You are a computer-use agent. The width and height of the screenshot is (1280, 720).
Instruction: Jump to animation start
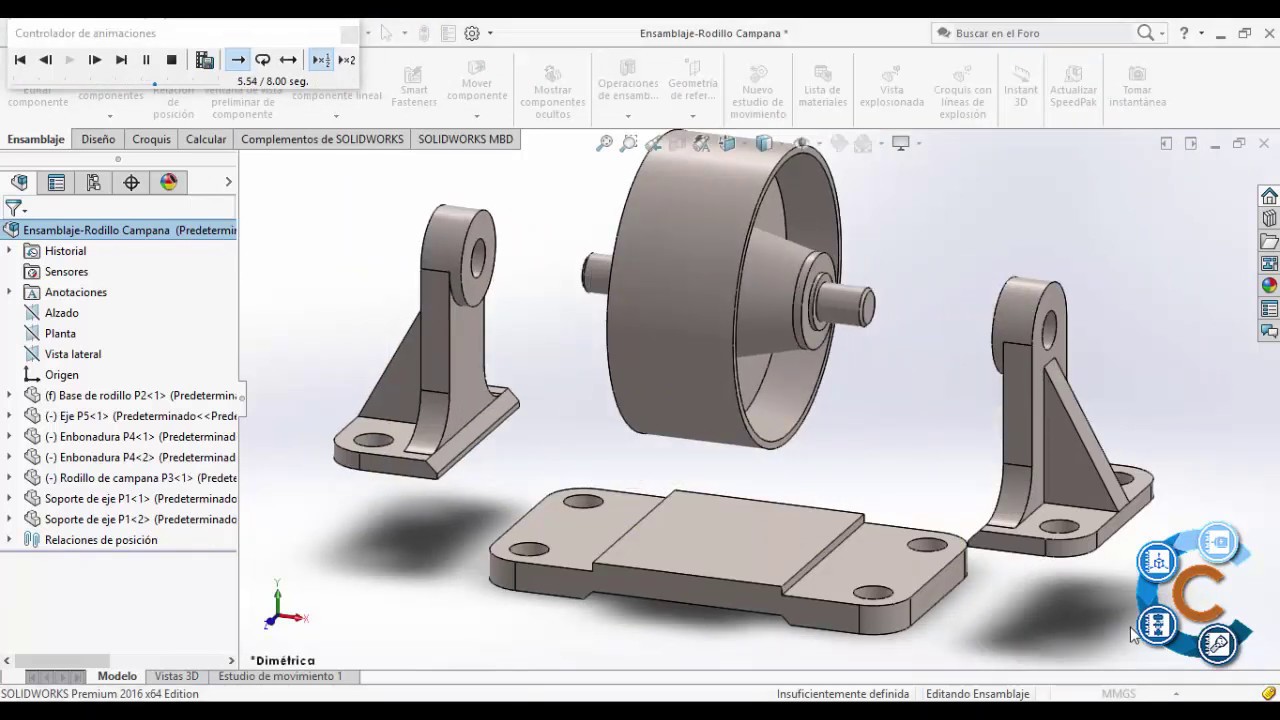click(20, 60)
